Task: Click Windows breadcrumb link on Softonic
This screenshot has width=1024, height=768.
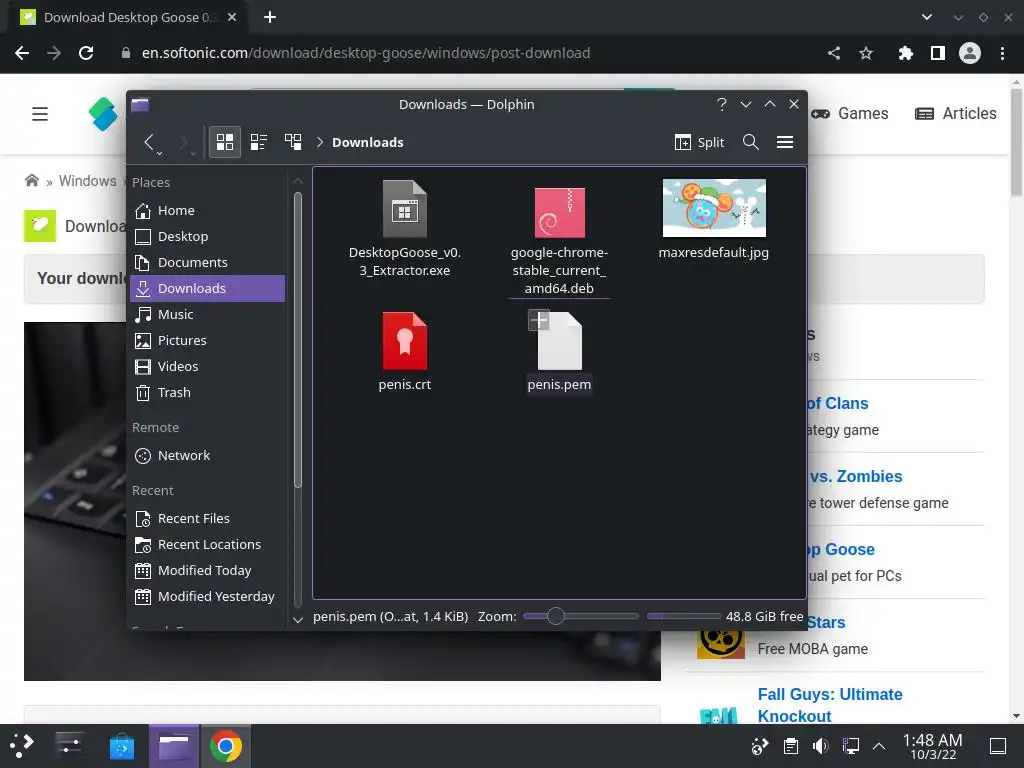Action: 88,181
